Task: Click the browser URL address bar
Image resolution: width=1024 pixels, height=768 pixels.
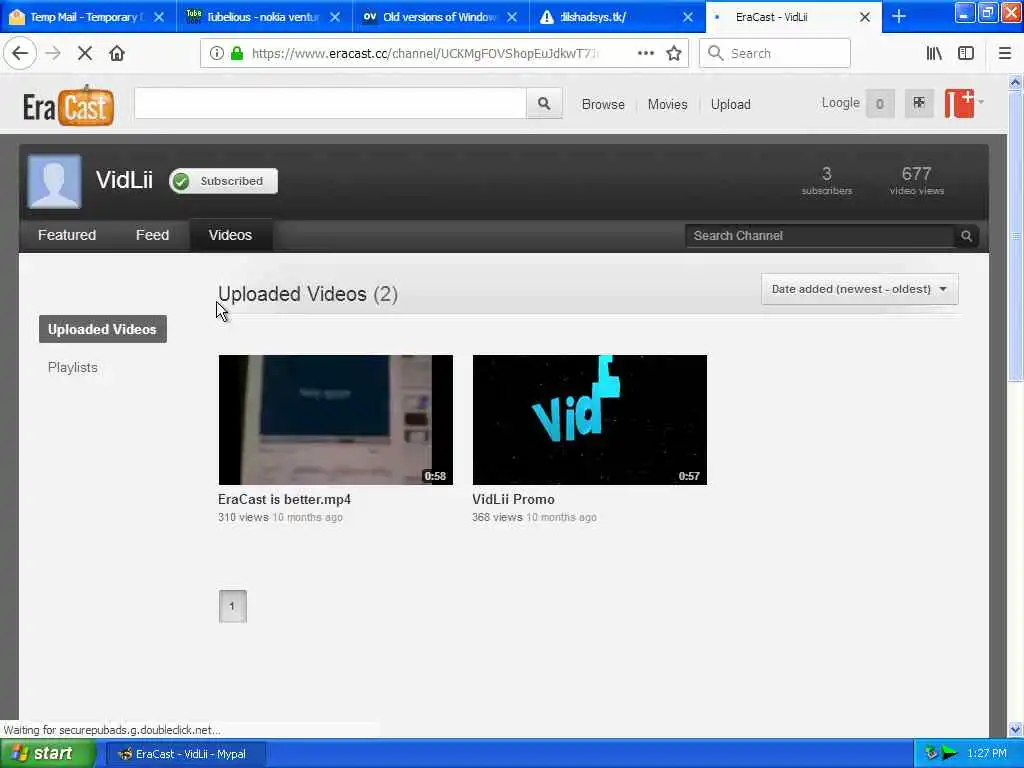Action: point(424,54)
